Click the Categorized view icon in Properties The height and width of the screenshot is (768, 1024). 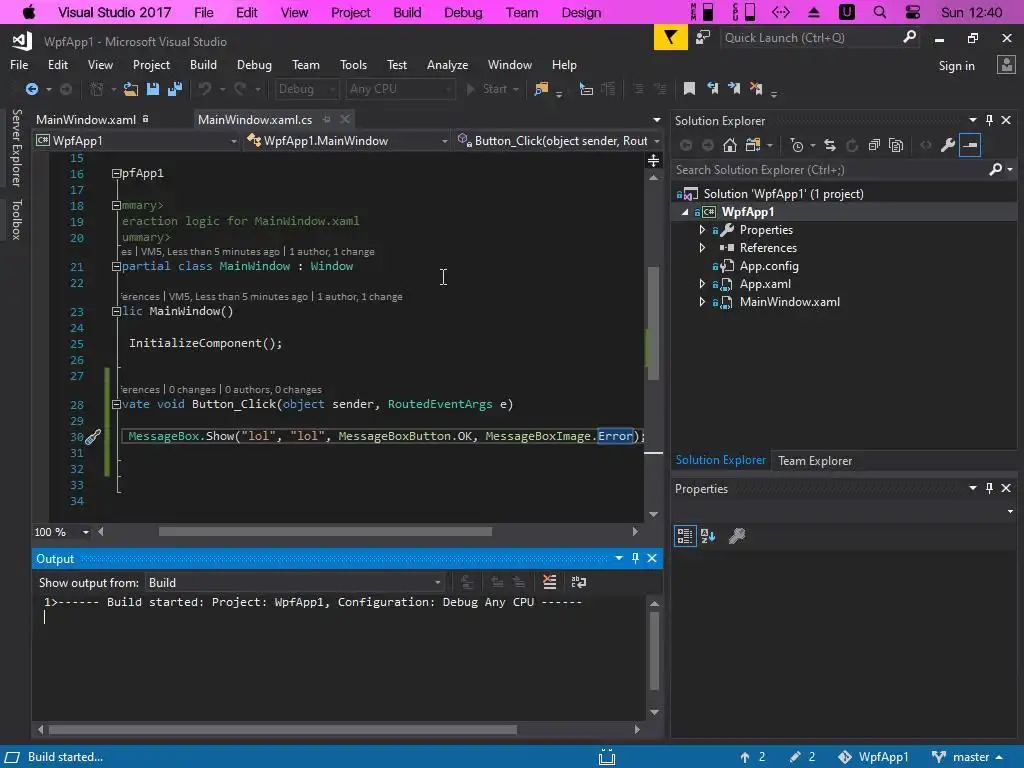(685, 536)
